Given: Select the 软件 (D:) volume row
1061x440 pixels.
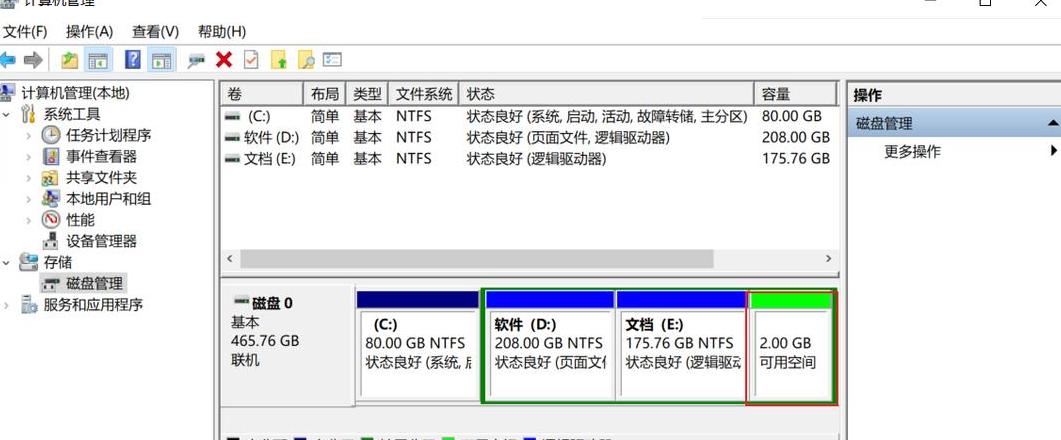Looking at the screenshot, I should tap(529, 137).
